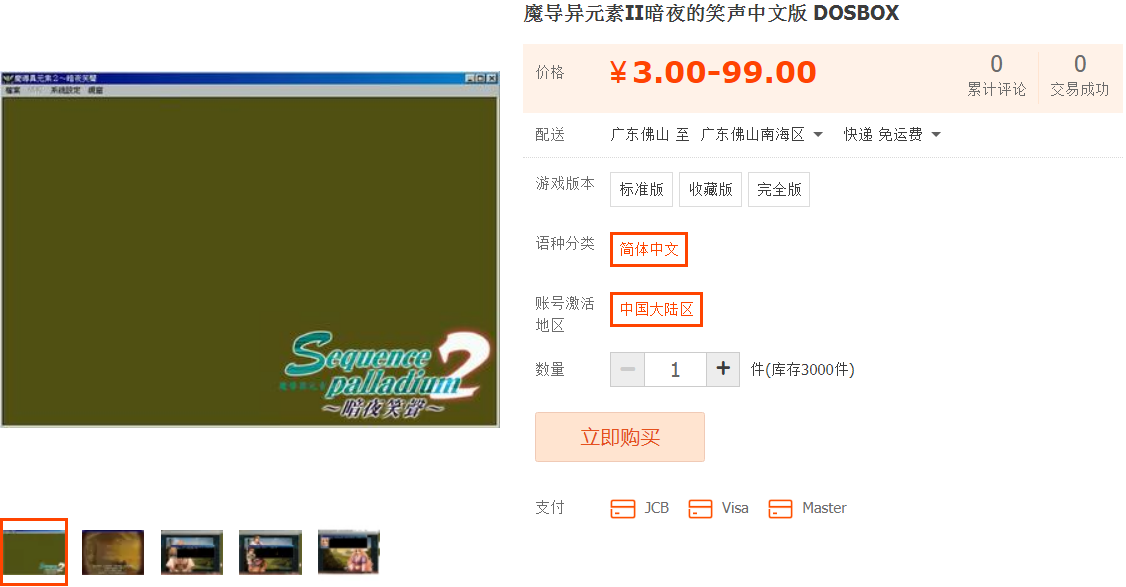The height and width of the screenshot is (587, 1126).
Task: Click the quantity input field
Action: [676, 369]
